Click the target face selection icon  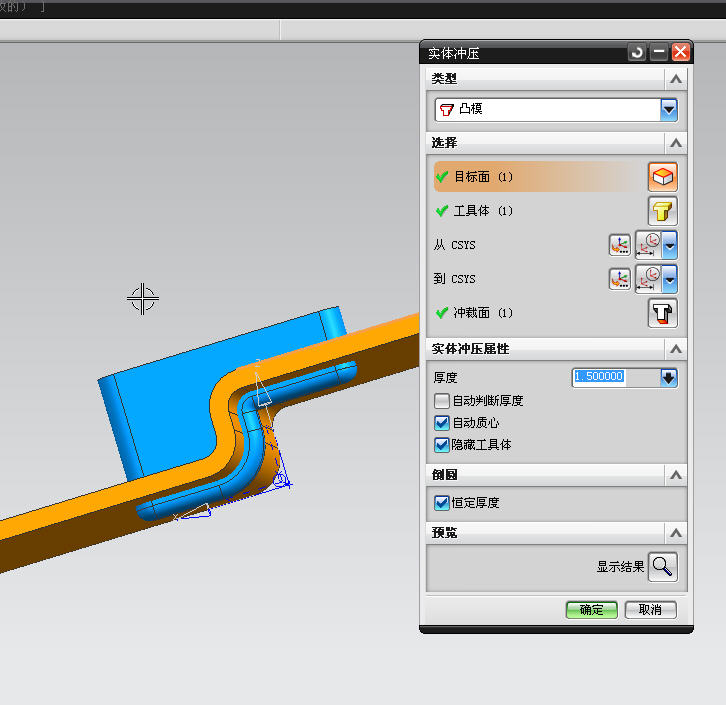(663, 177)
